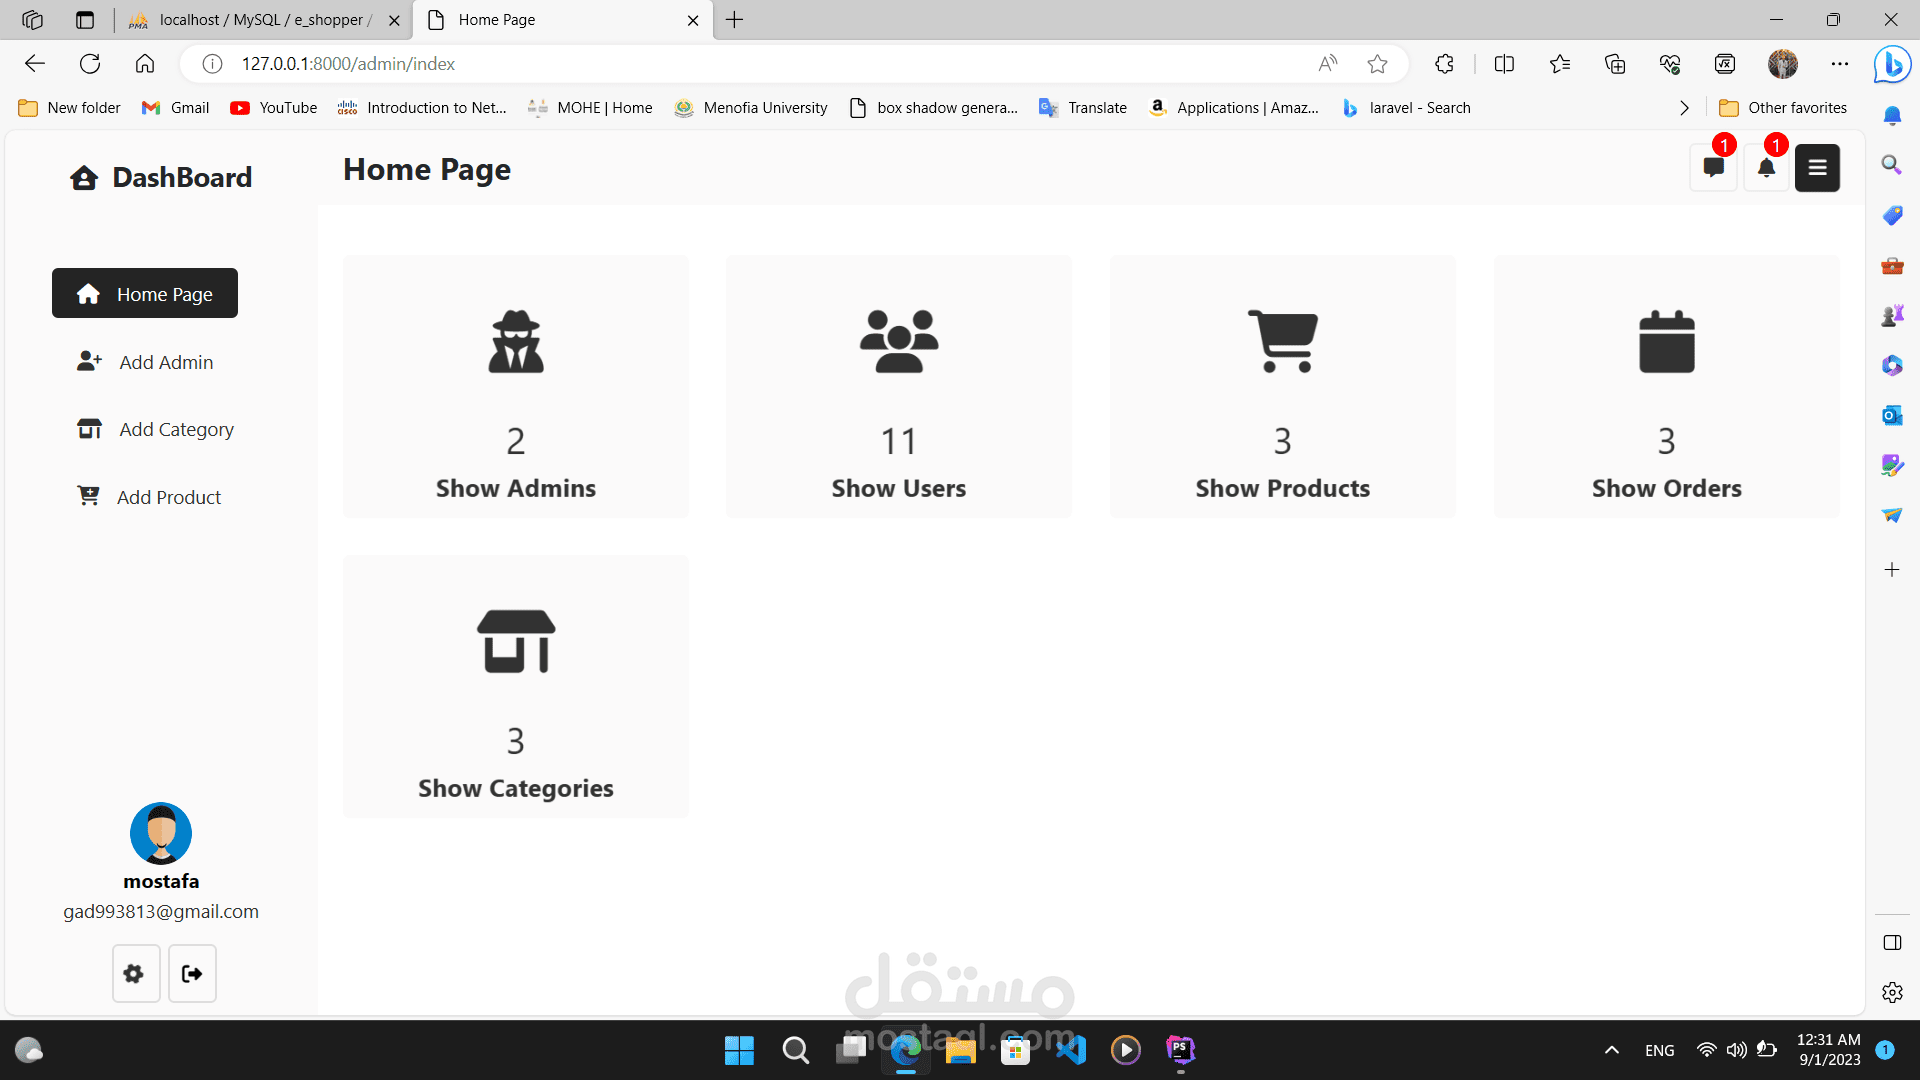Click mostafa's profile avatar
Image resolution: width=1920 pixels, height=1080 pixels.
161,833
